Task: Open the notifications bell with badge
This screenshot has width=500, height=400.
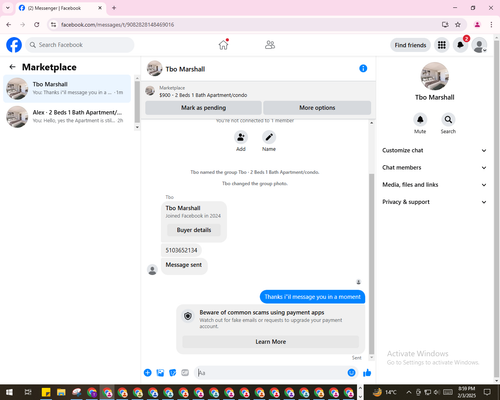Action: 460,45
